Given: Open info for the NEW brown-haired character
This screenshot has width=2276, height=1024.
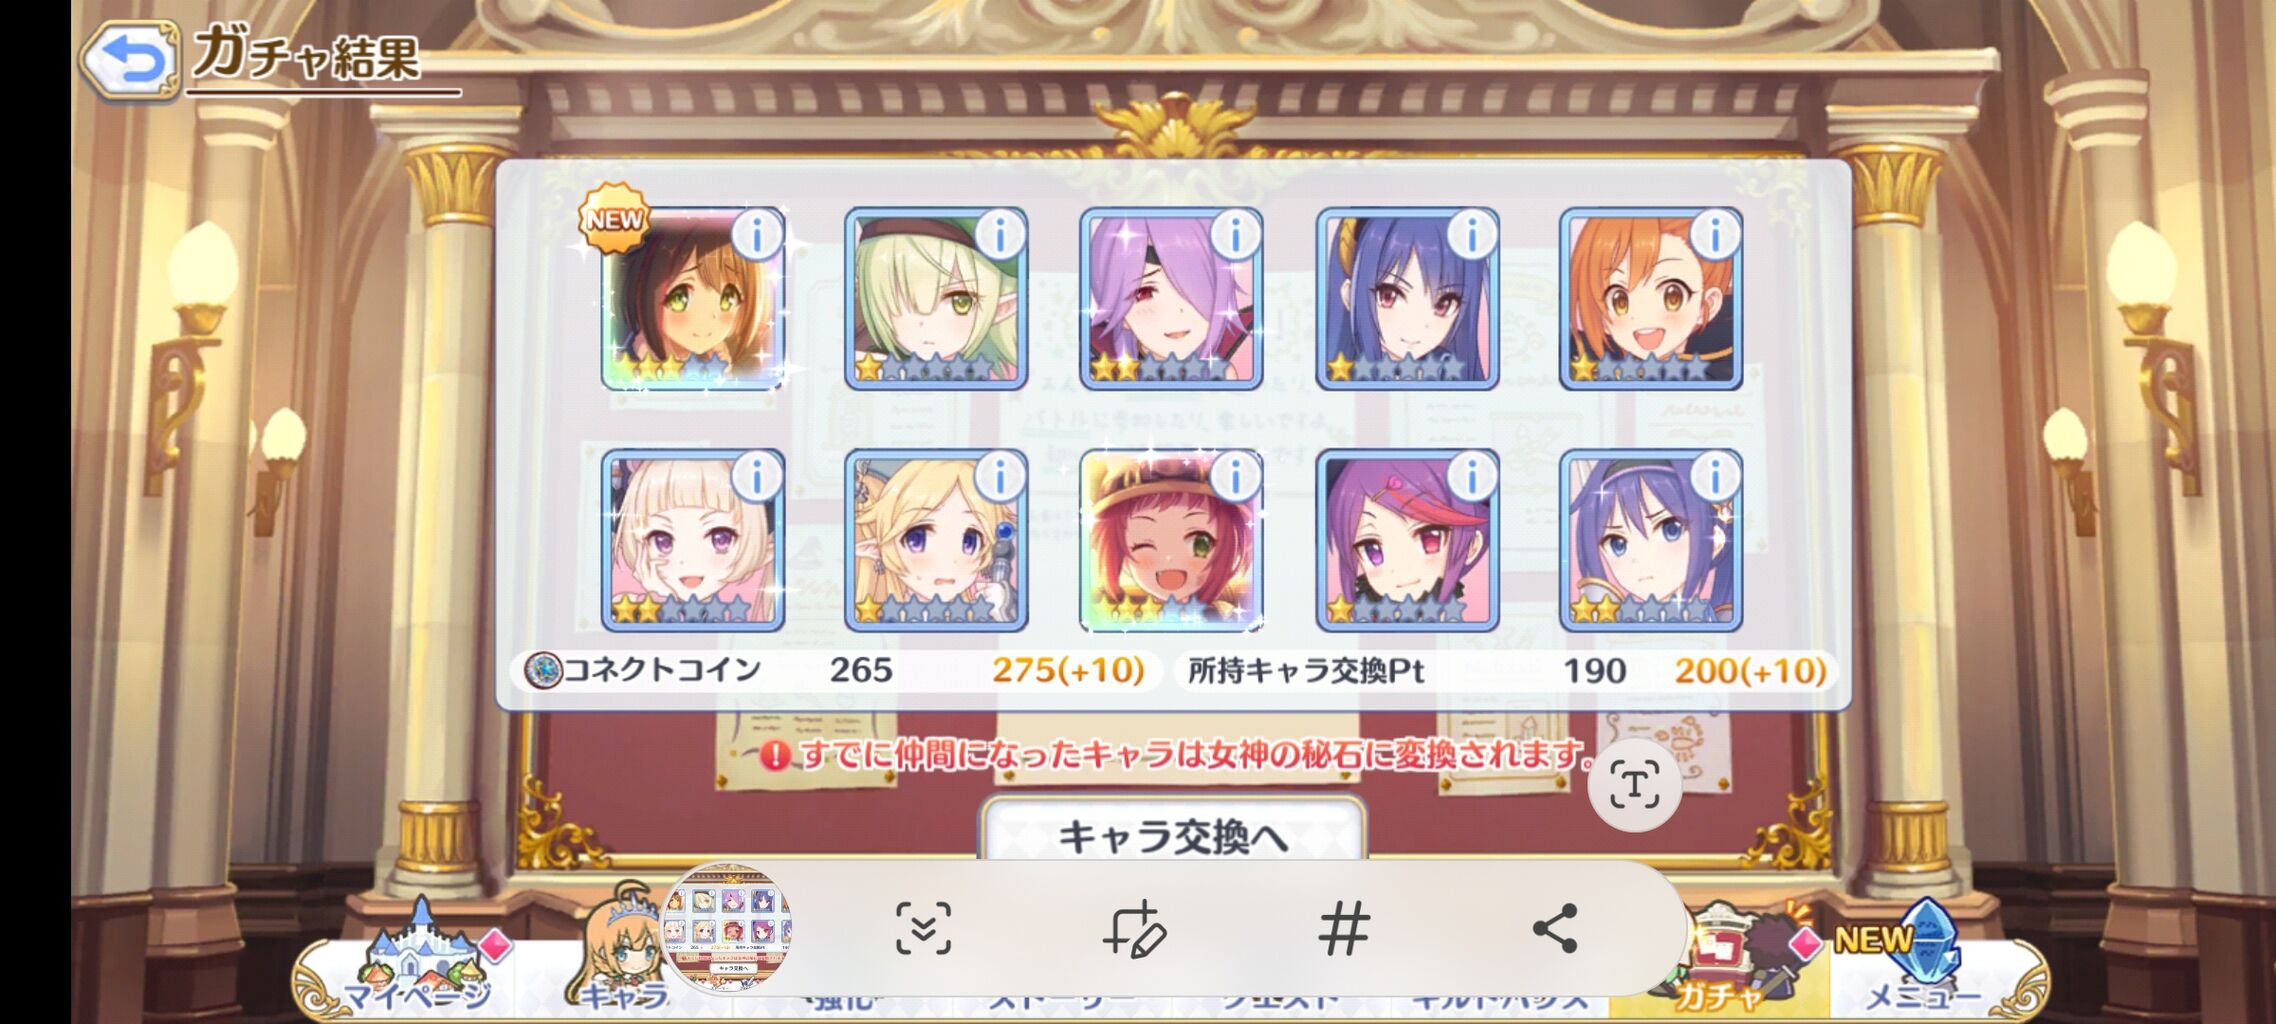Looking at the screenshot, I should pyautogui.click(x=757, y=236).
